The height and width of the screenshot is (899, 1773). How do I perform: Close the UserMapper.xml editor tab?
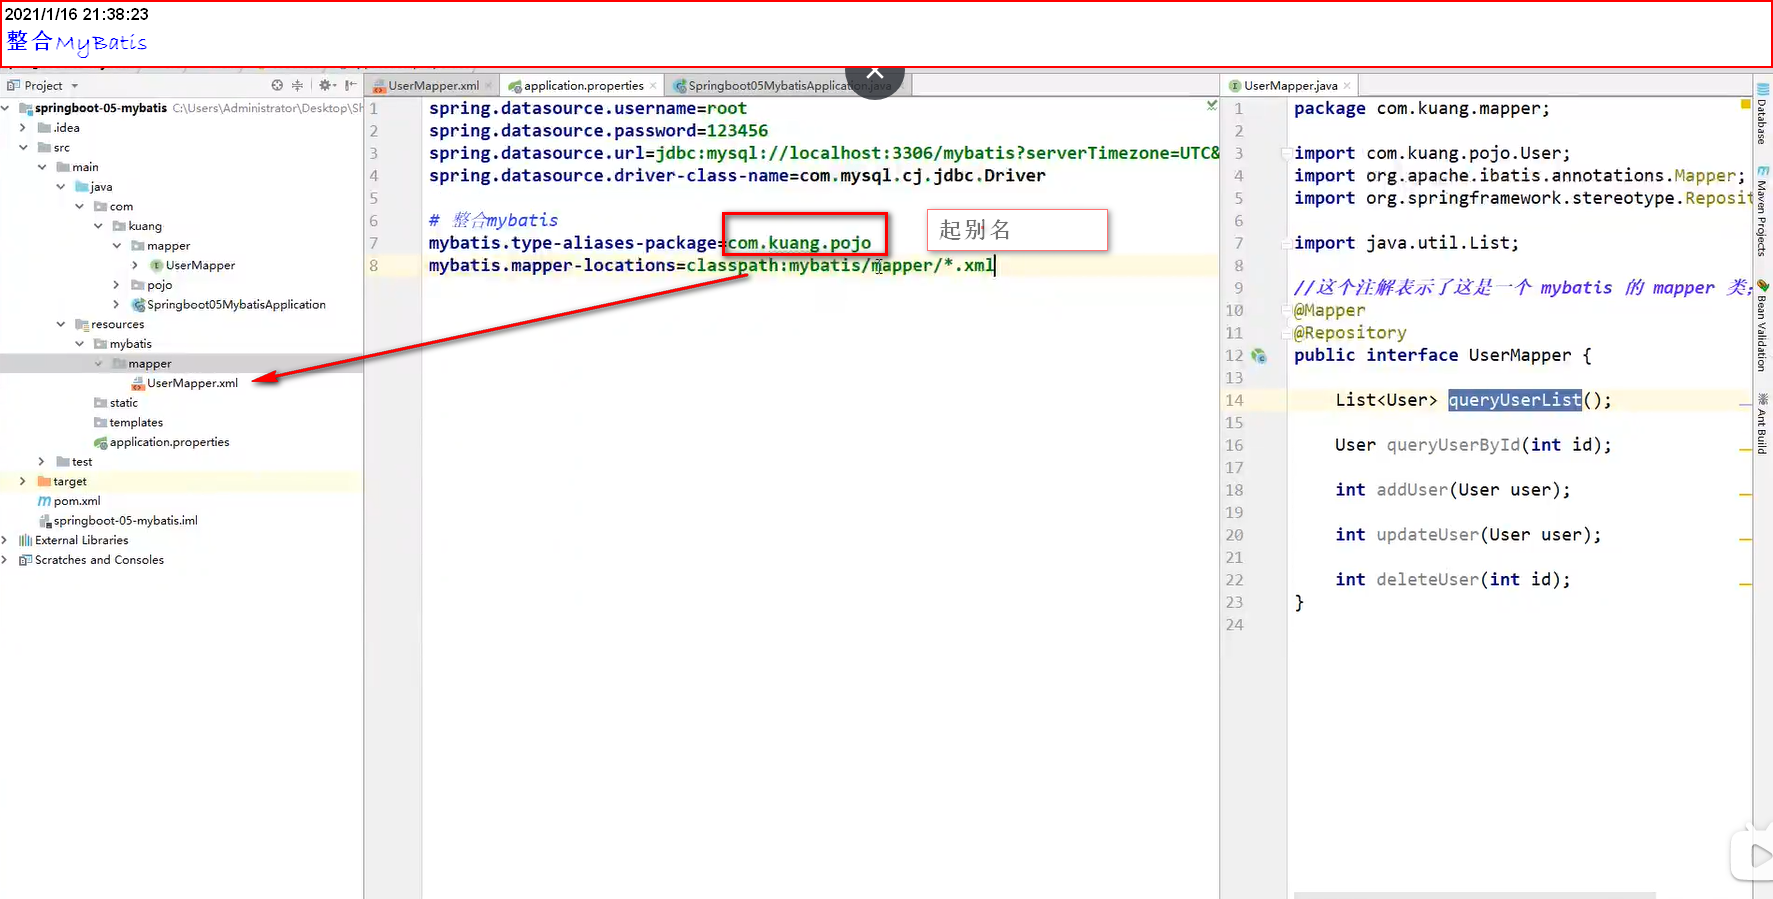488,86
